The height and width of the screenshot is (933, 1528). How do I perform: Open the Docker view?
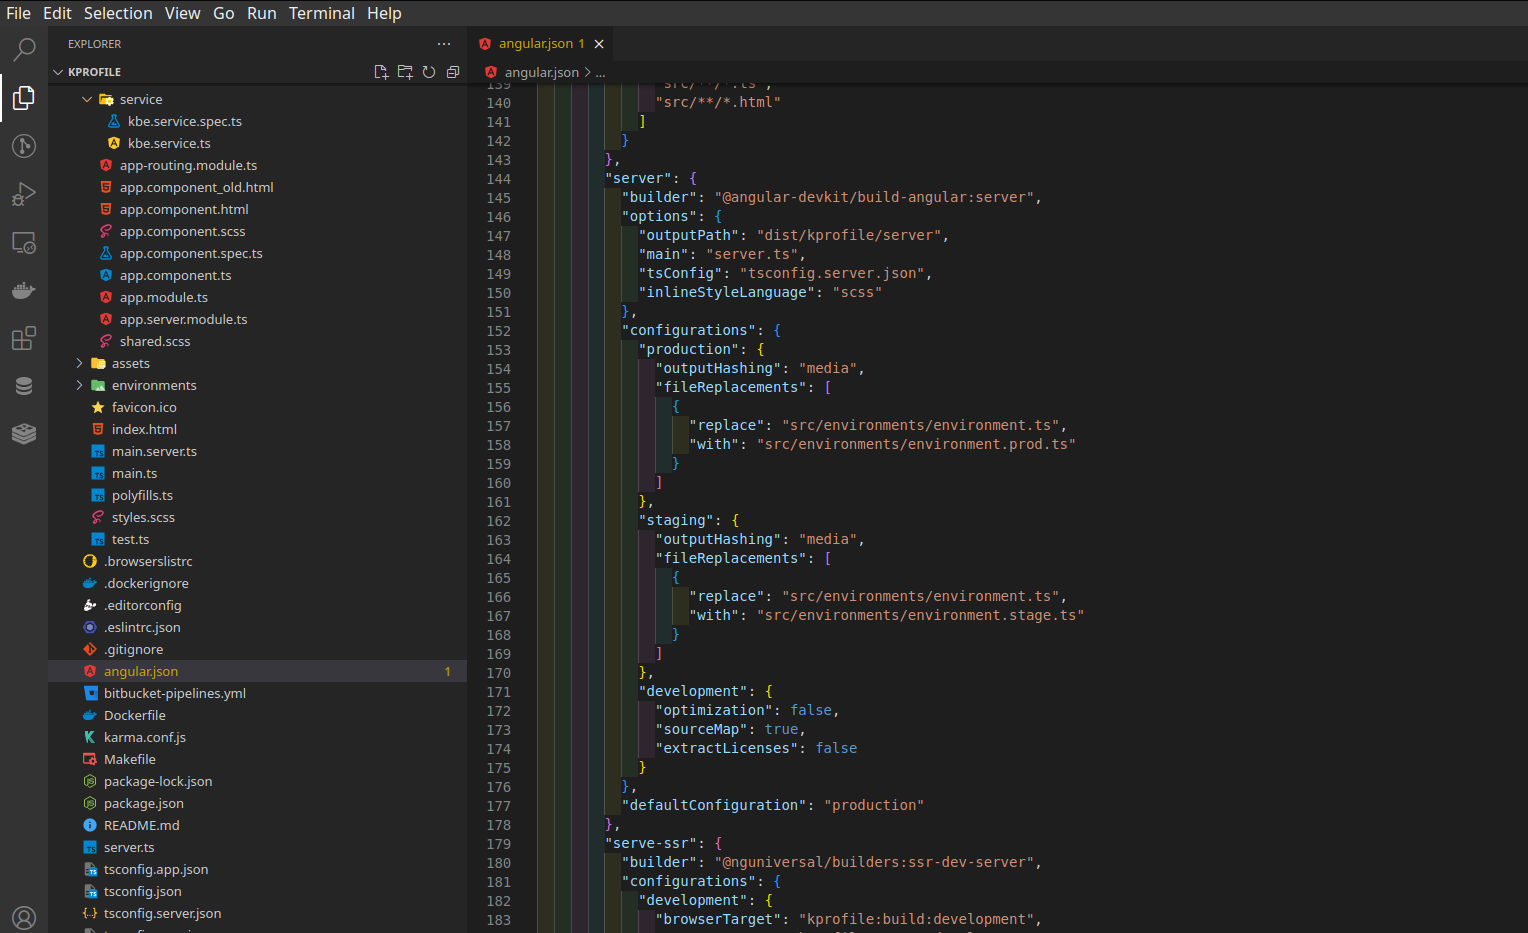tap(24, 291)
